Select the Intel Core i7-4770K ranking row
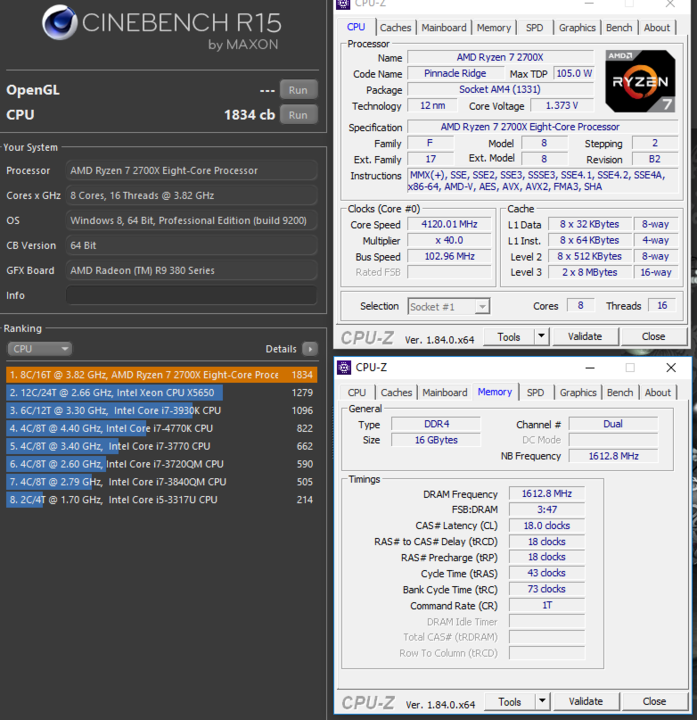The image size is (697, 720). click(x=162, y=428)
